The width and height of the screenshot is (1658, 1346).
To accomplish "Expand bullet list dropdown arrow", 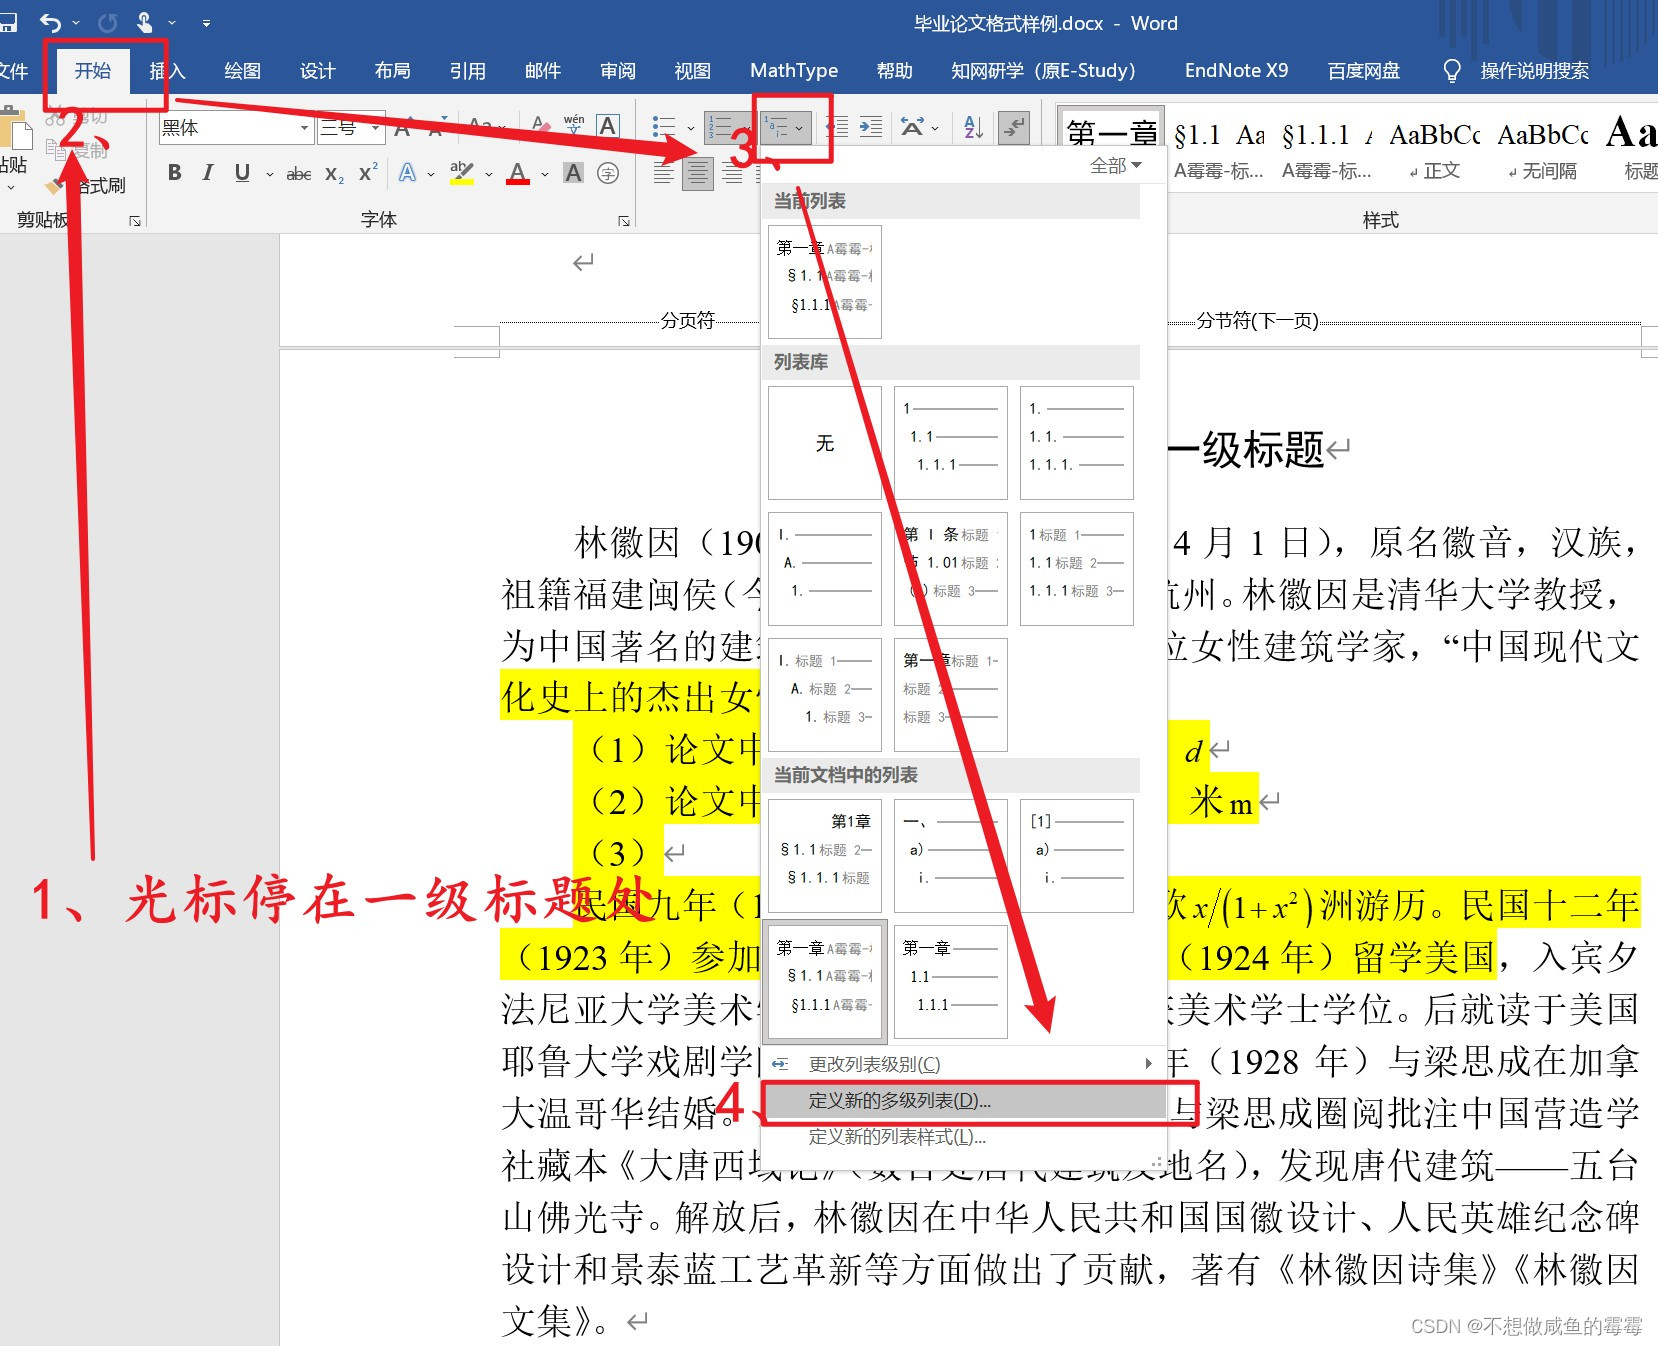I will pos(691,128).
